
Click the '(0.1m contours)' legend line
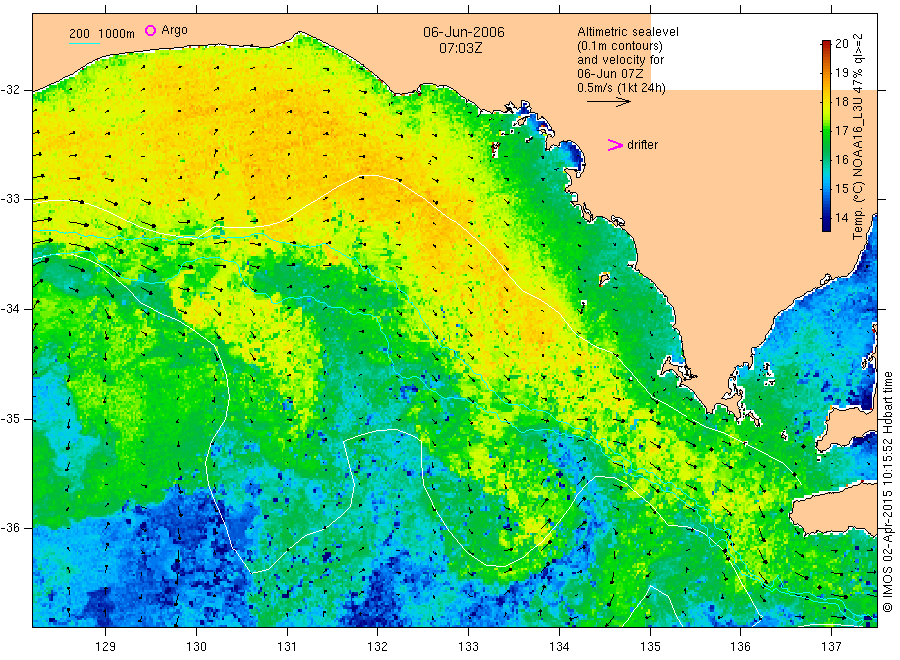click(x=620, y=46)
